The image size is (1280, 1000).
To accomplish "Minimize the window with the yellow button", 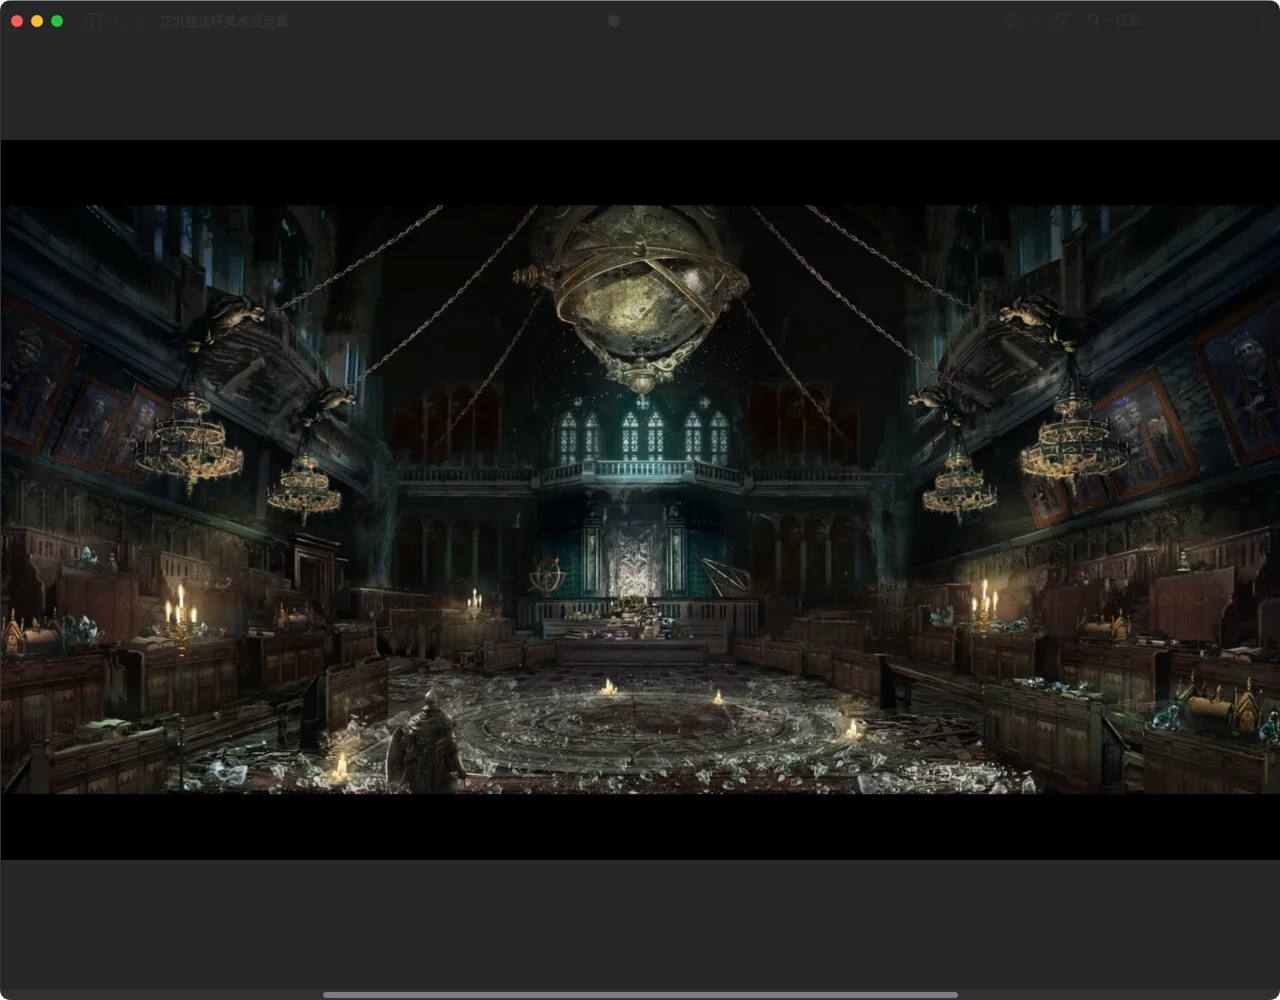I will [37, 21].
